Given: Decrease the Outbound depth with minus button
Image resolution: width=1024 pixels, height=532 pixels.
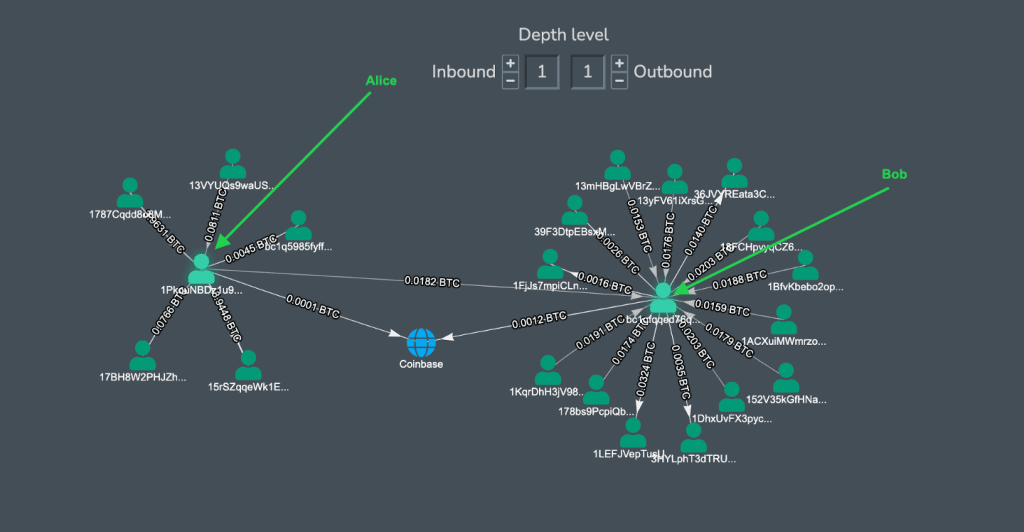Looking at the screenshot, I should tap(619, 81).
